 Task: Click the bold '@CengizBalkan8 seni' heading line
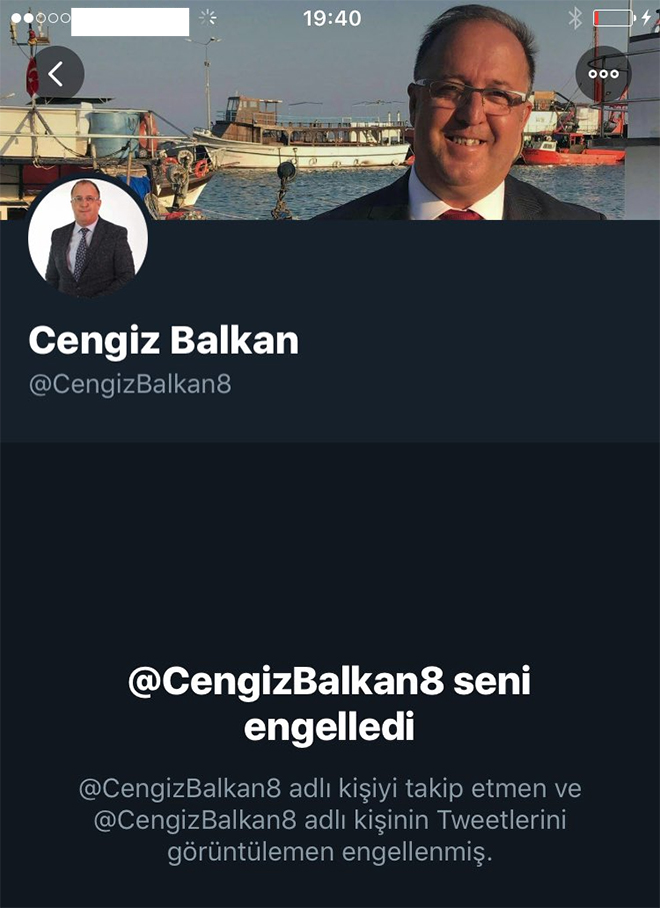point(329,683)
